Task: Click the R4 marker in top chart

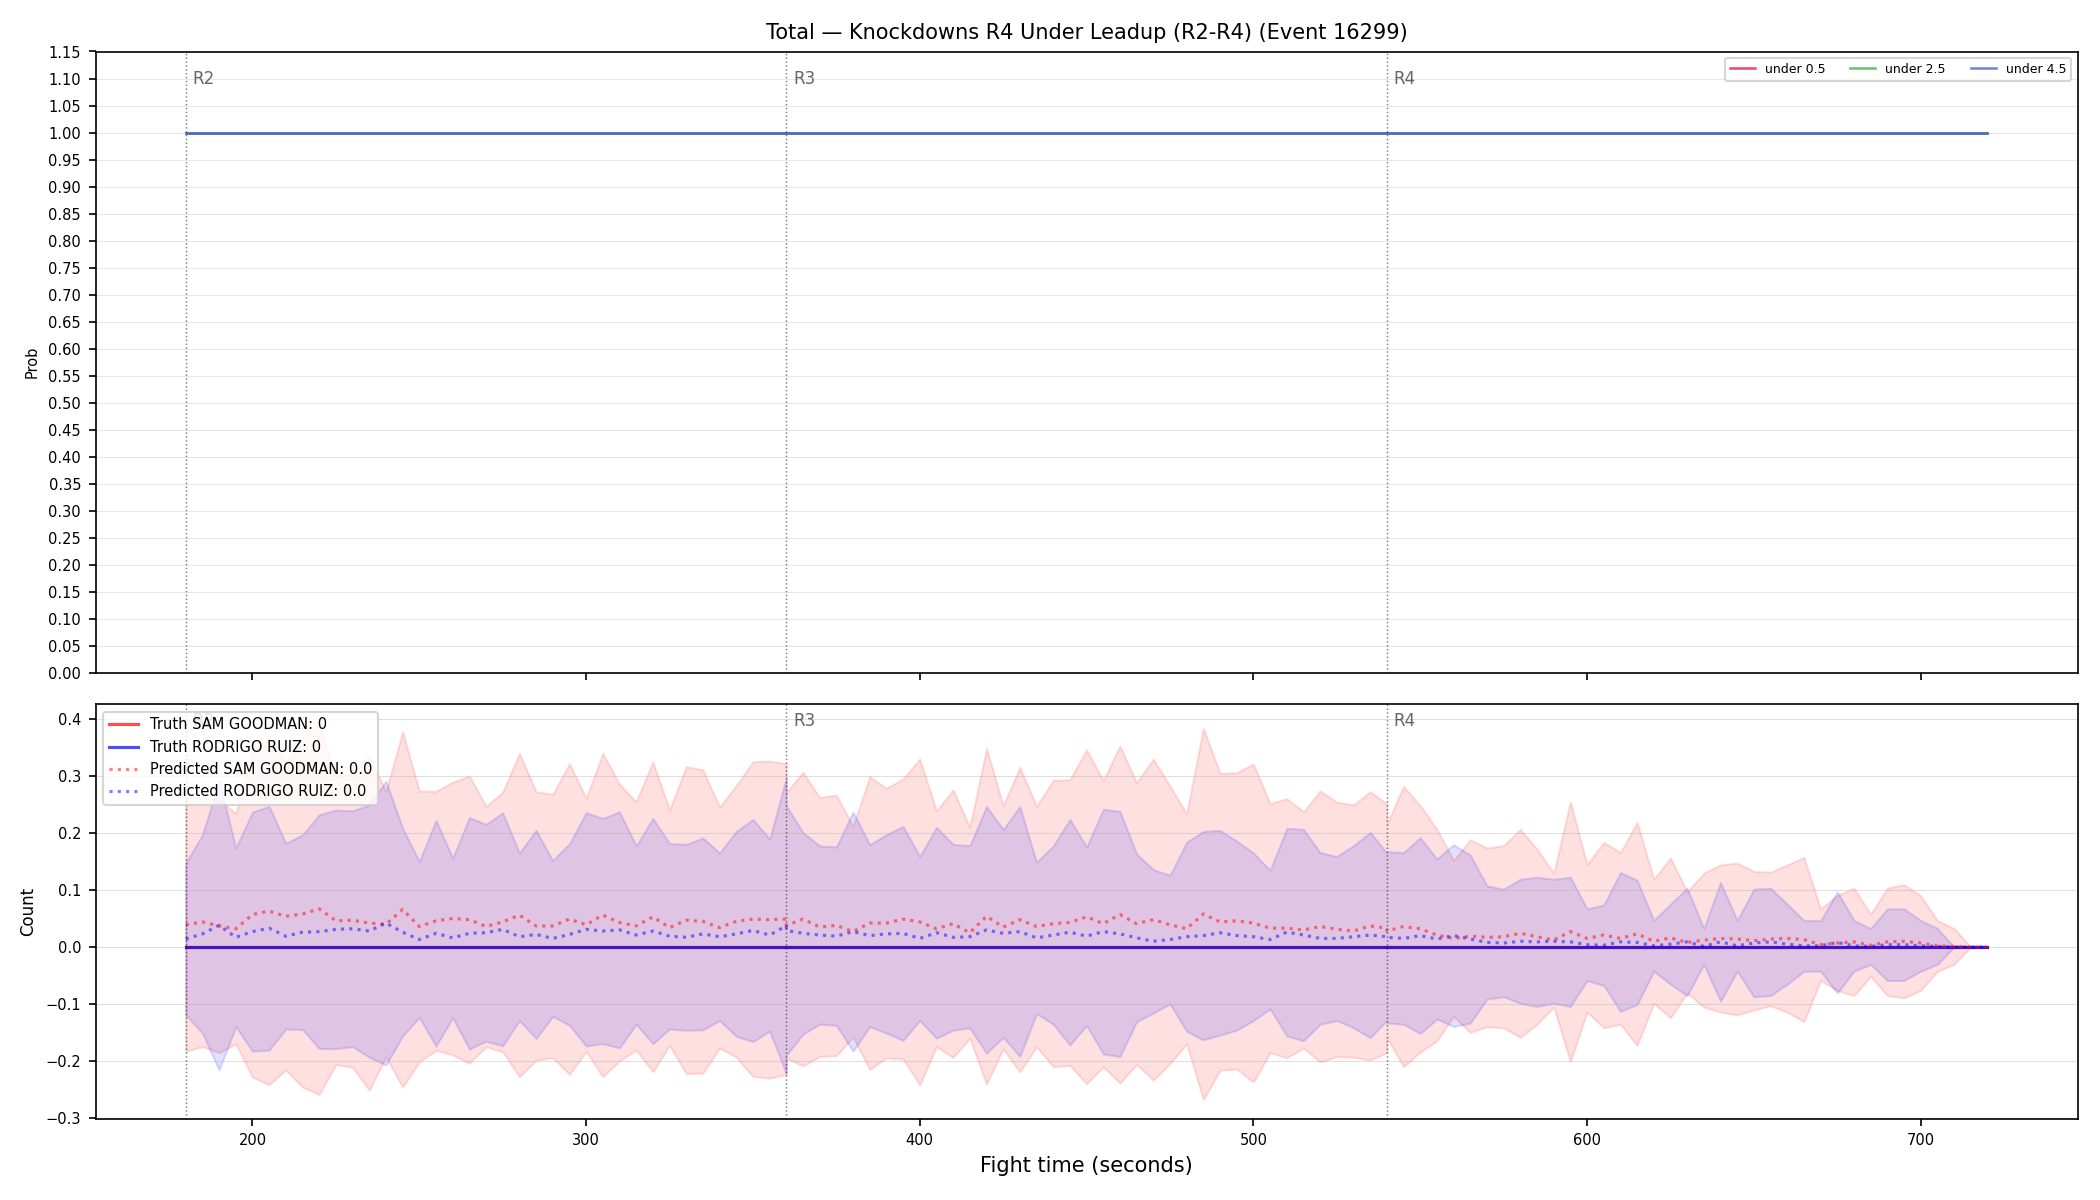Action: pyautogui.click(x=1404, y=78)
